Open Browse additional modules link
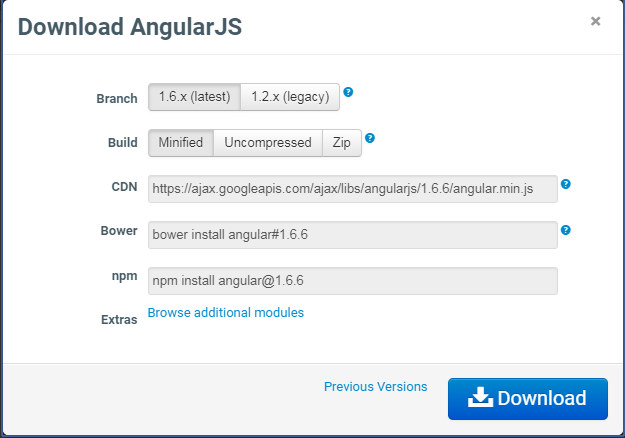The height and width of the screenshot is (438, 625). click(x=226, y=313)
